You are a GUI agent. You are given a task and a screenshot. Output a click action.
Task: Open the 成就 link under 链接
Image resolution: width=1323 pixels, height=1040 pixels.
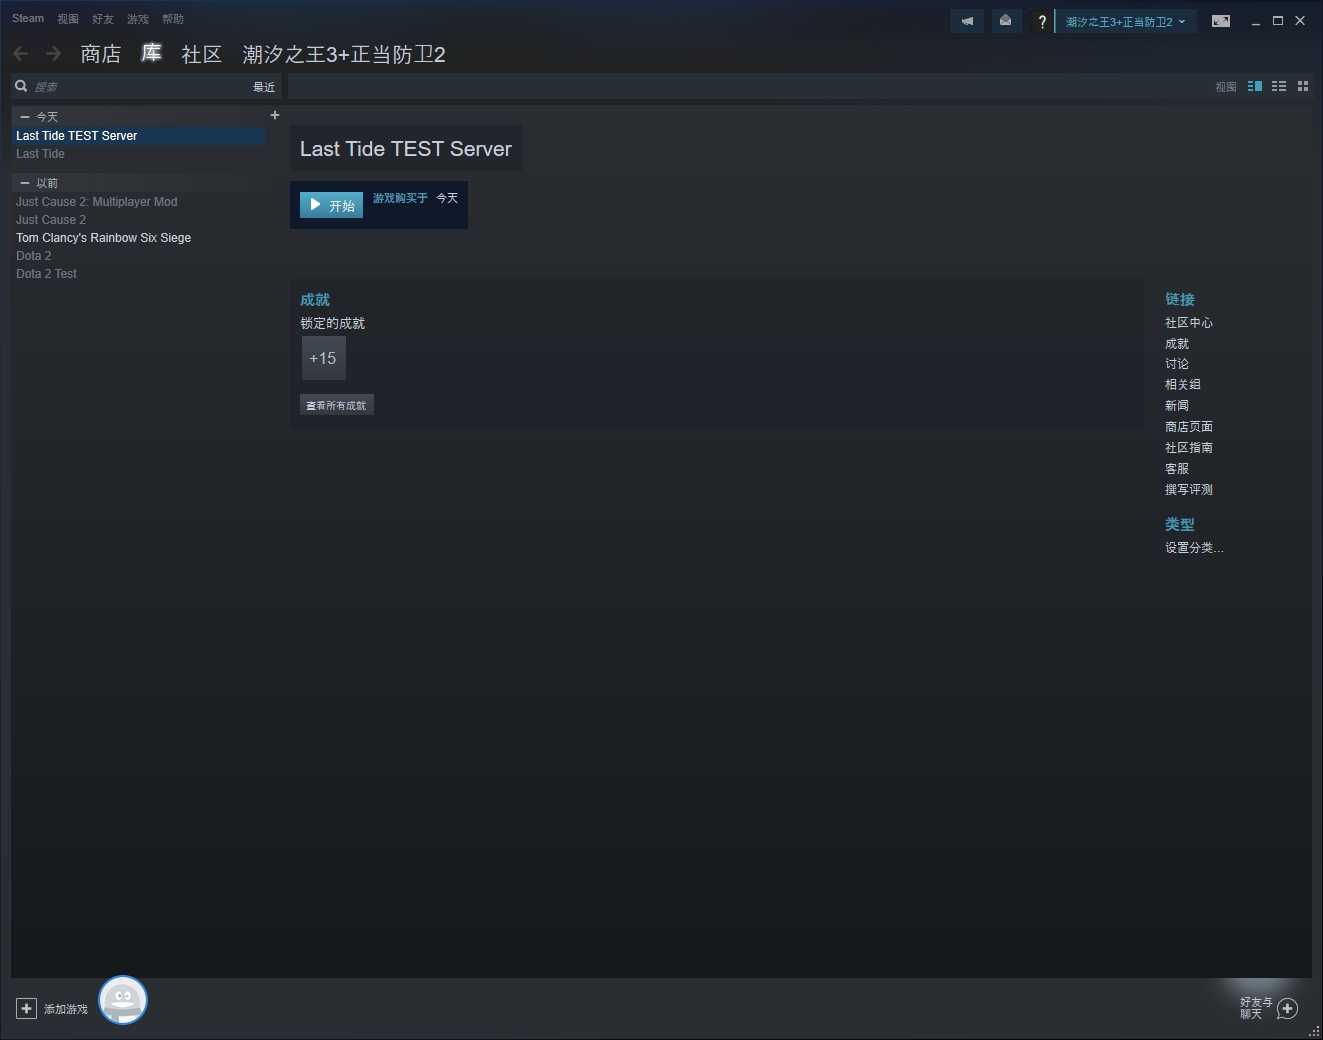coord(1177,344)
